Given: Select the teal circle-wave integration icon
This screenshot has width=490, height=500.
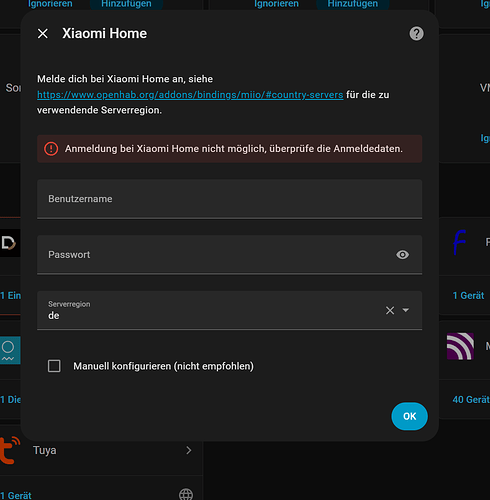Looking at the screenshot, I should click(10, 350).
